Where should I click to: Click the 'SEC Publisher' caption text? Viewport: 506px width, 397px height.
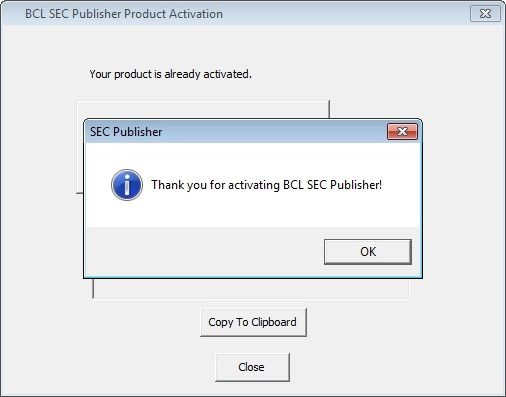coord(126,132)
